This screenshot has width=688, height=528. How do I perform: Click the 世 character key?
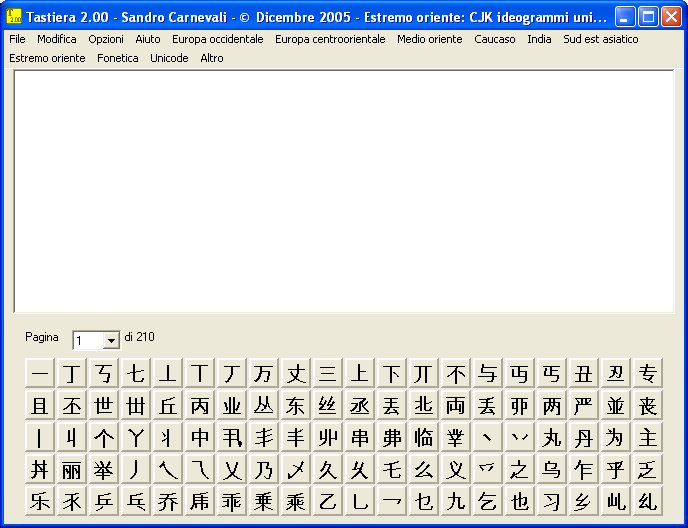pos(104,405)
